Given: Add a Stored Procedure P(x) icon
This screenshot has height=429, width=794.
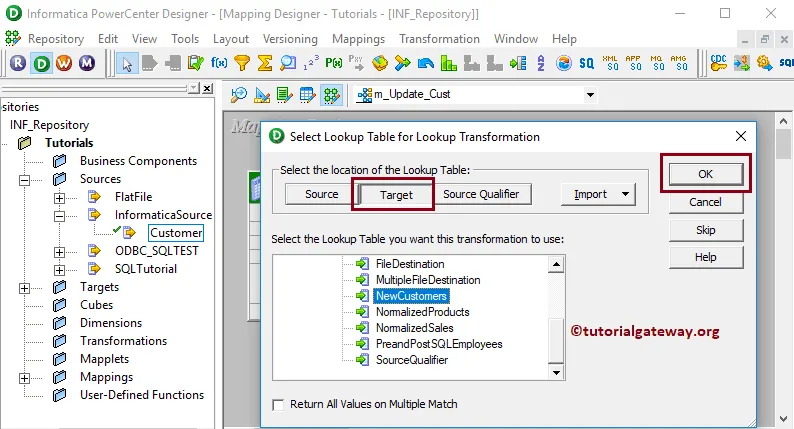Looking at the screenshot, I should point(334,63).
